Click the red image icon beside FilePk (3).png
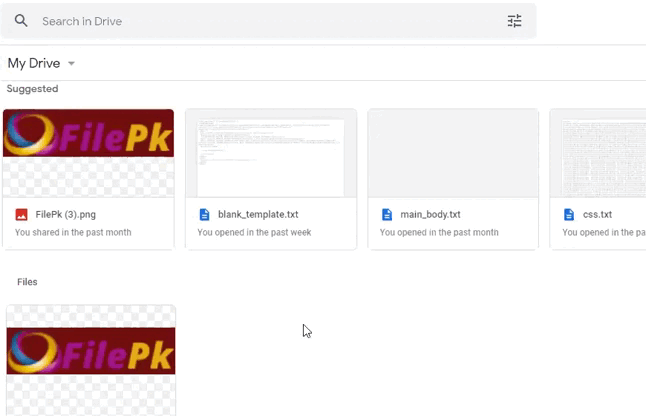The height and width of the screenshot is (416, 646). (21, 215)
